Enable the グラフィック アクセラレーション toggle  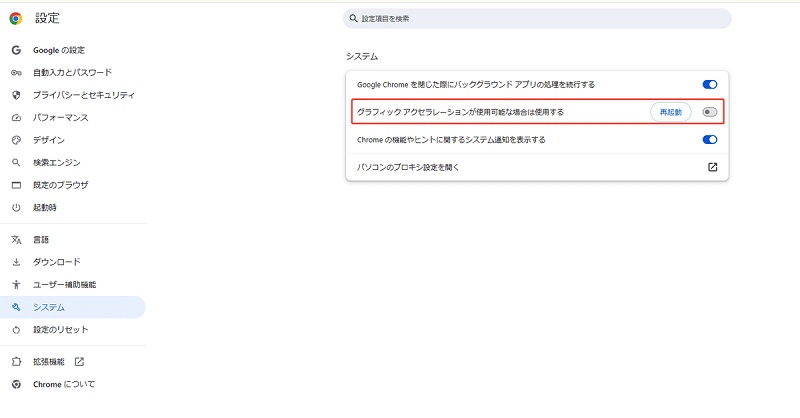710,112
